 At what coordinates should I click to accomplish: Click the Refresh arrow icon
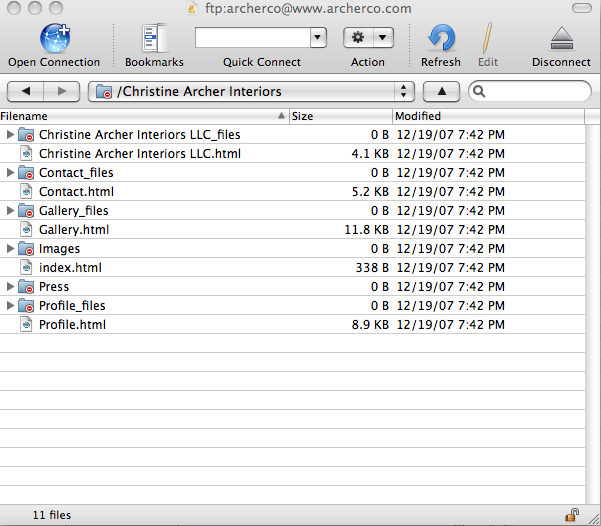(441, 38)
